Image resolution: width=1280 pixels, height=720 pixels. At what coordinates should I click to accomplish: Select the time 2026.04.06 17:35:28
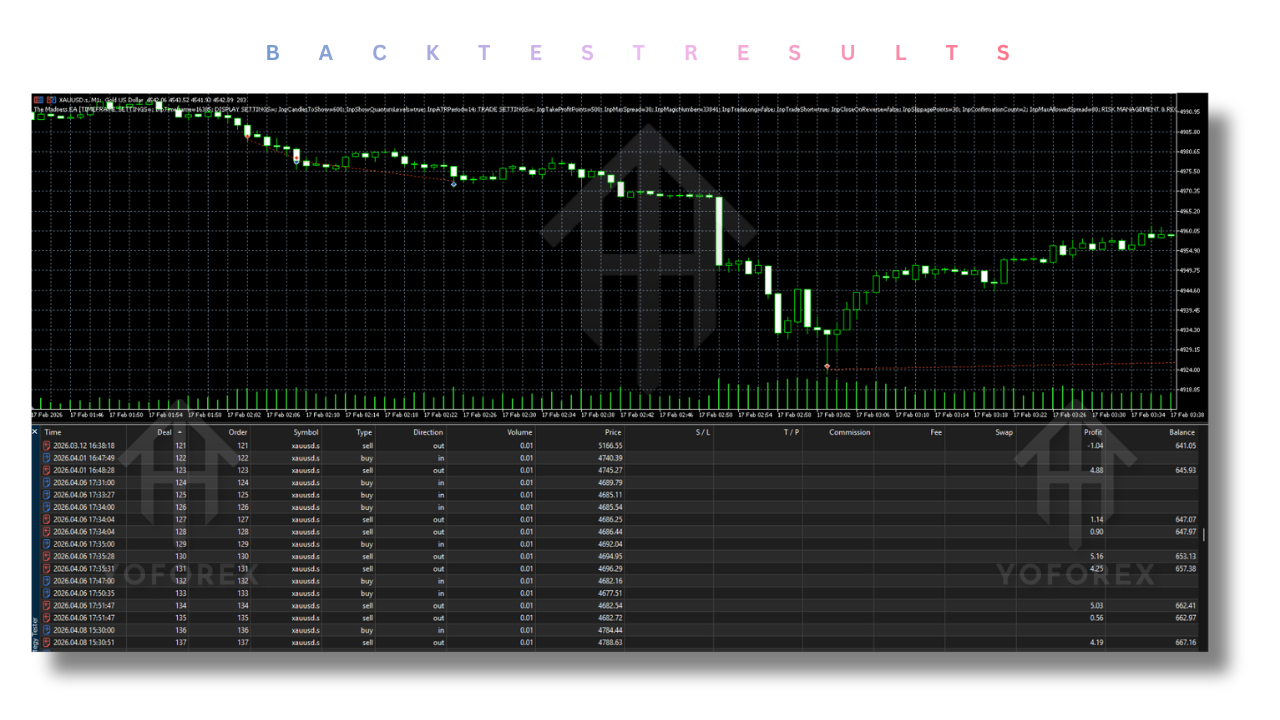(x=84, y=556)
